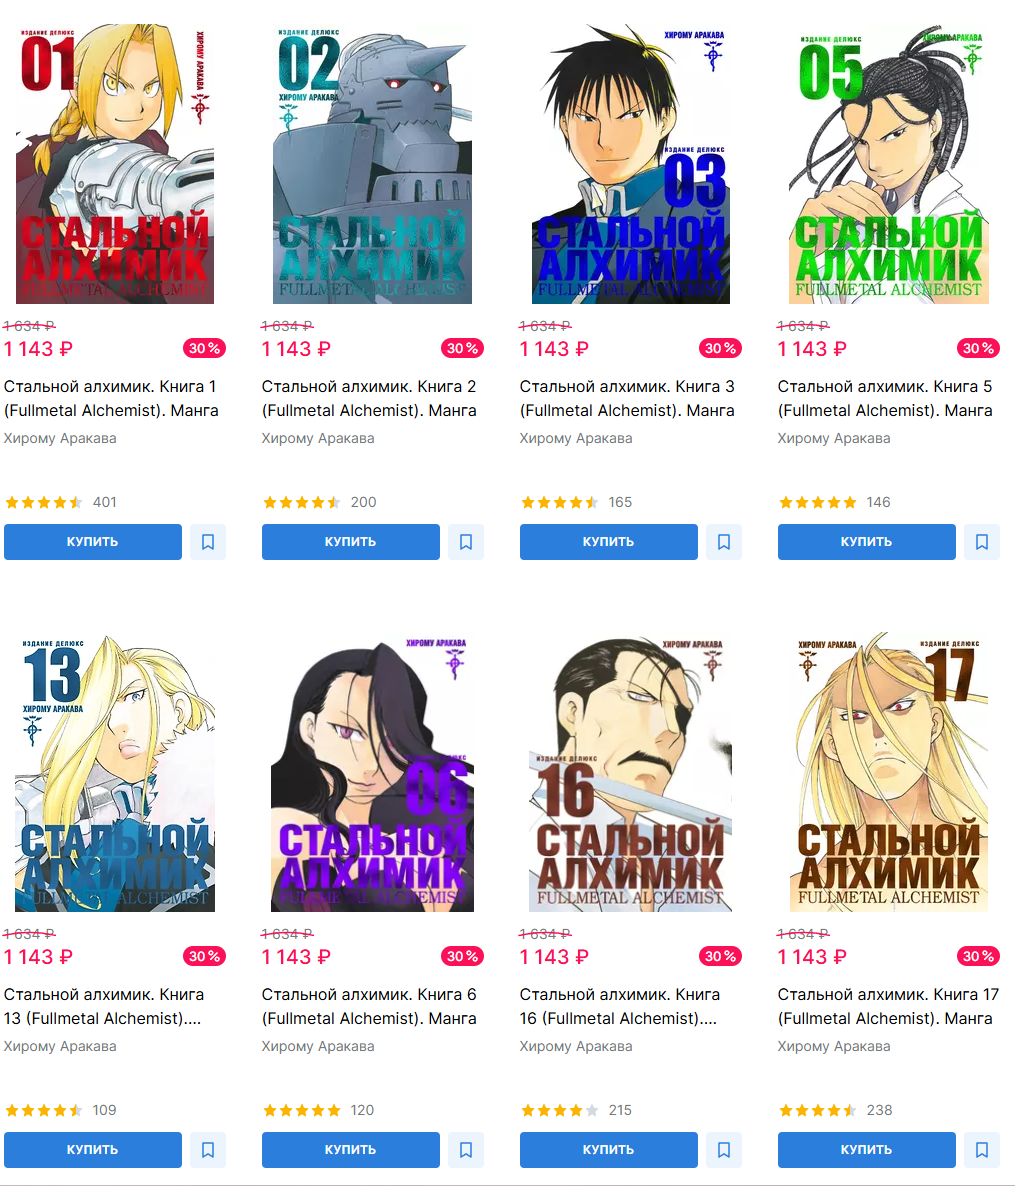
Task: Open title link Стальной алхимик. Книга 5
Action: pos(885,399)
